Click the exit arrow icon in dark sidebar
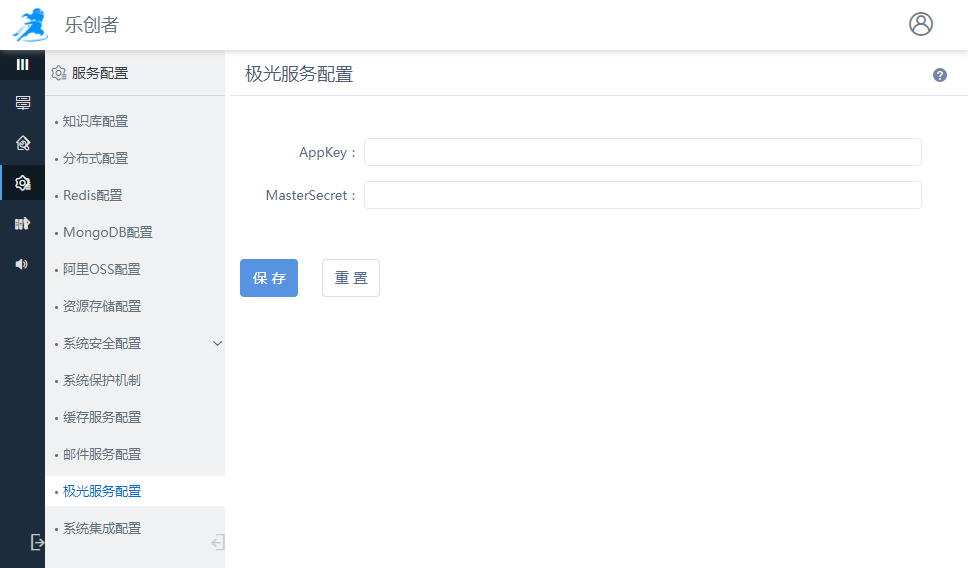The height and width of the screenshot is (568, 968). point(37,542)
